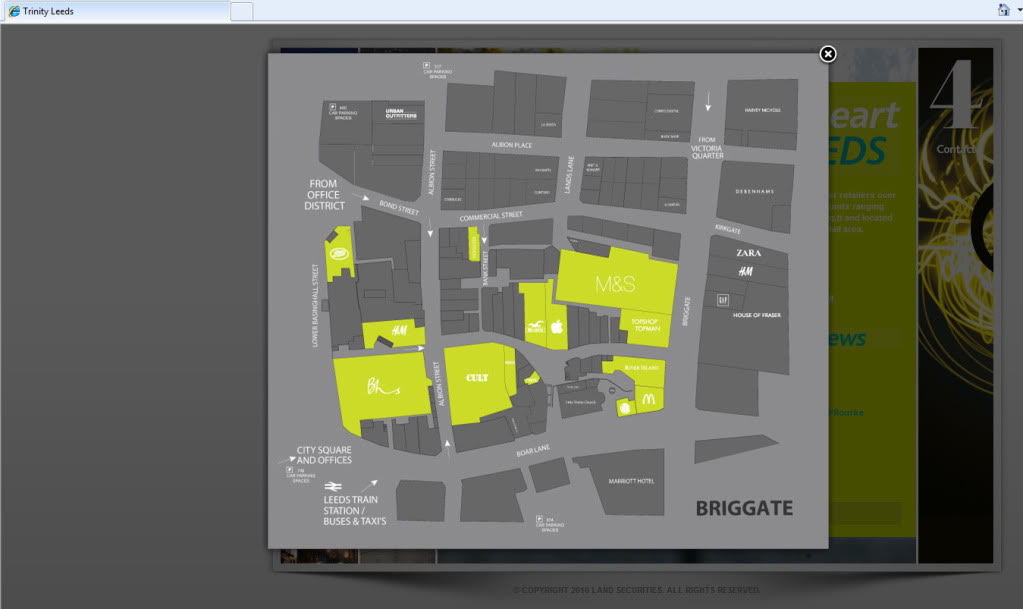Click the House of Fraser label
Screen dimensions: 1023x609
[x=757, y=315]
